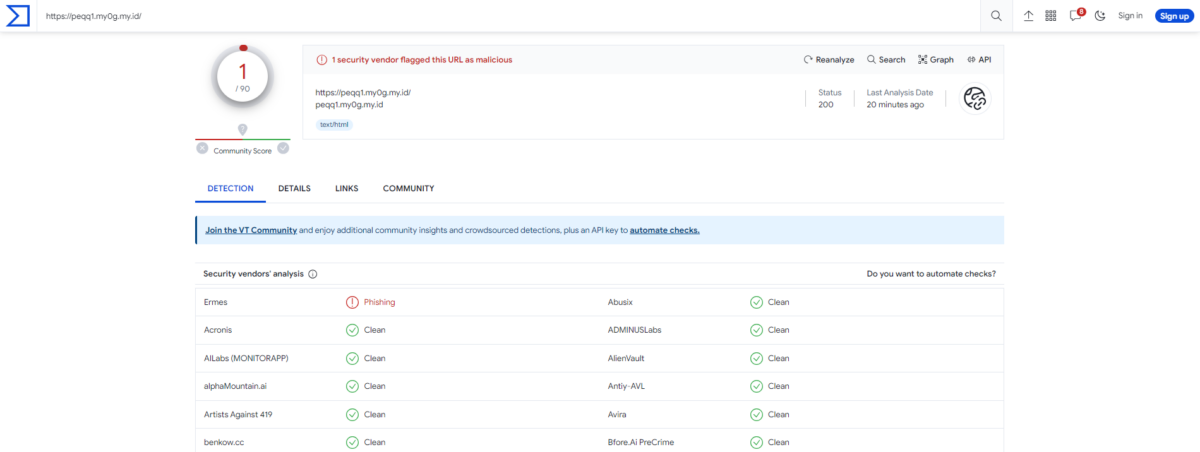
Task: Click Clean check icon for Abusix
Action: 756,302
